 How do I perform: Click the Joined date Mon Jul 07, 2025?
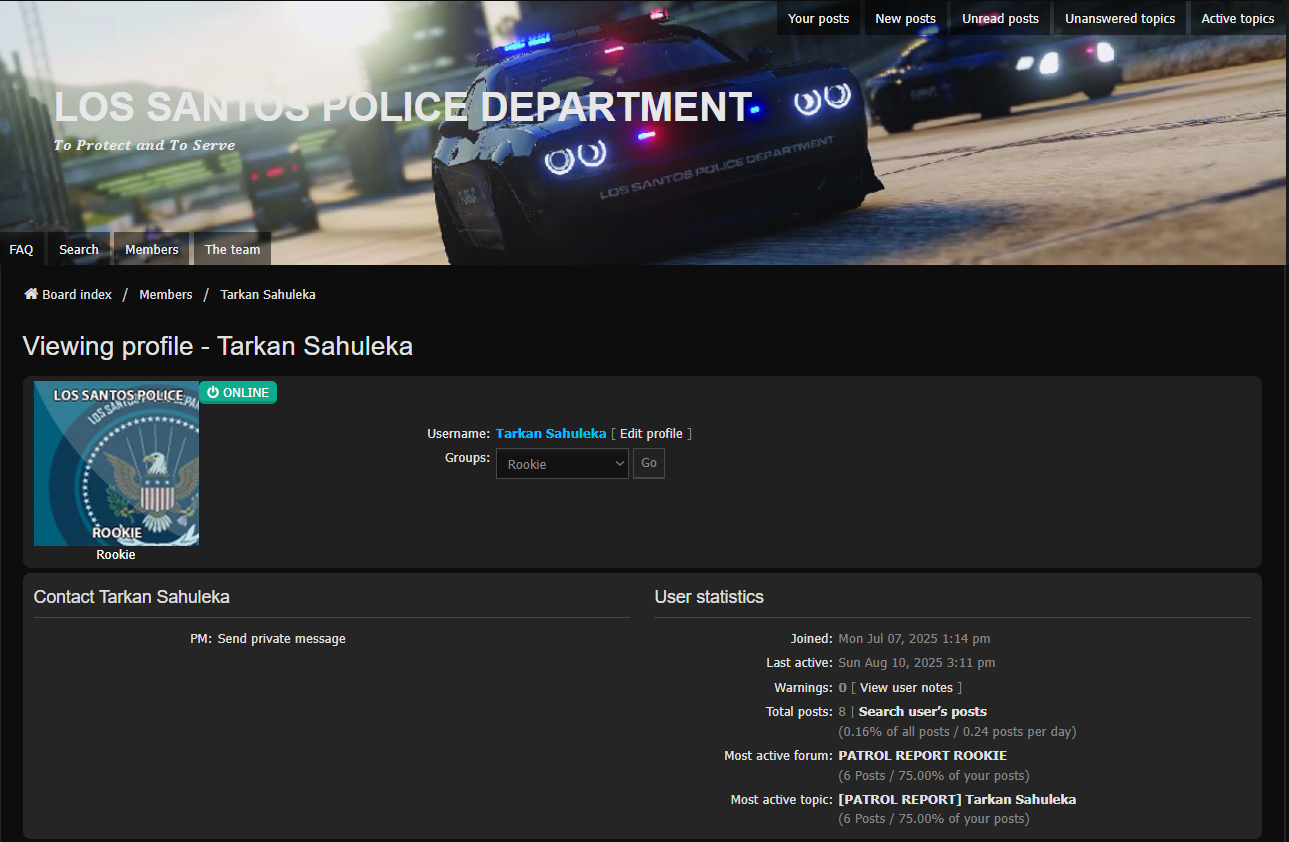[914, 638]
